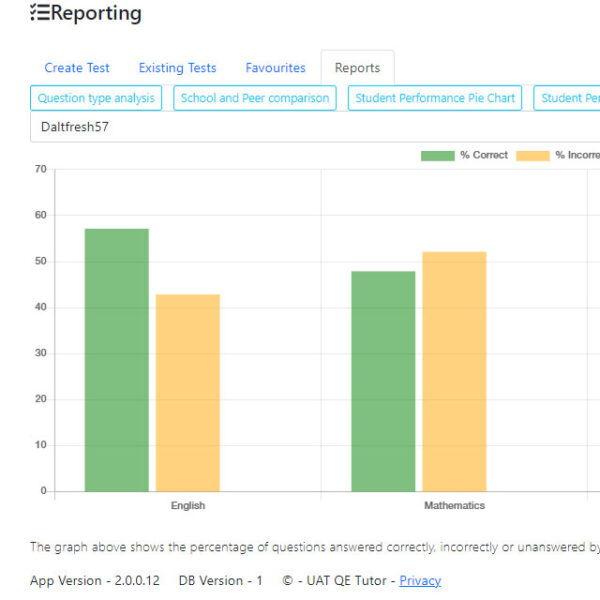Viewport: 600px width, 600px height.
Task: Select the green English correct bar
Action: tap(116, 360)
